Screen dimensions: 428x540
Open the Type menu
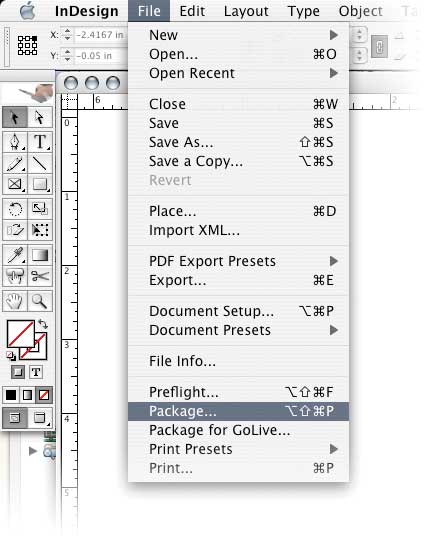303,11
